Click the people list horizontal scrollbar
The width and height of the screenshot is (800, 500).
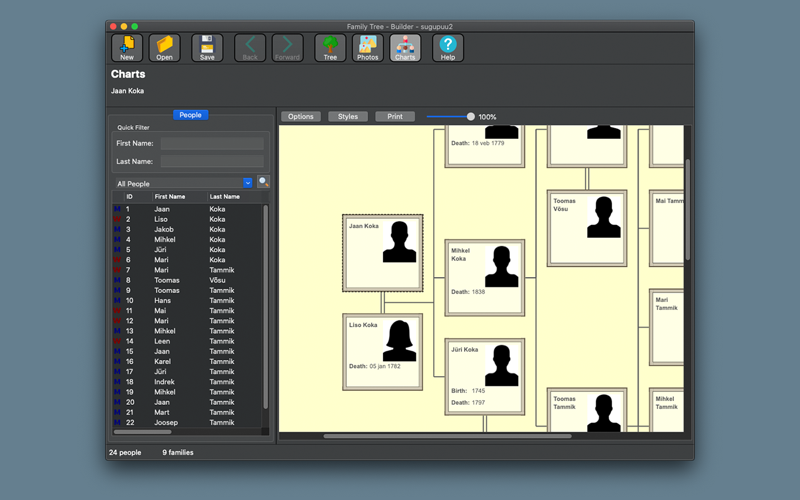[x=143, y=432]
